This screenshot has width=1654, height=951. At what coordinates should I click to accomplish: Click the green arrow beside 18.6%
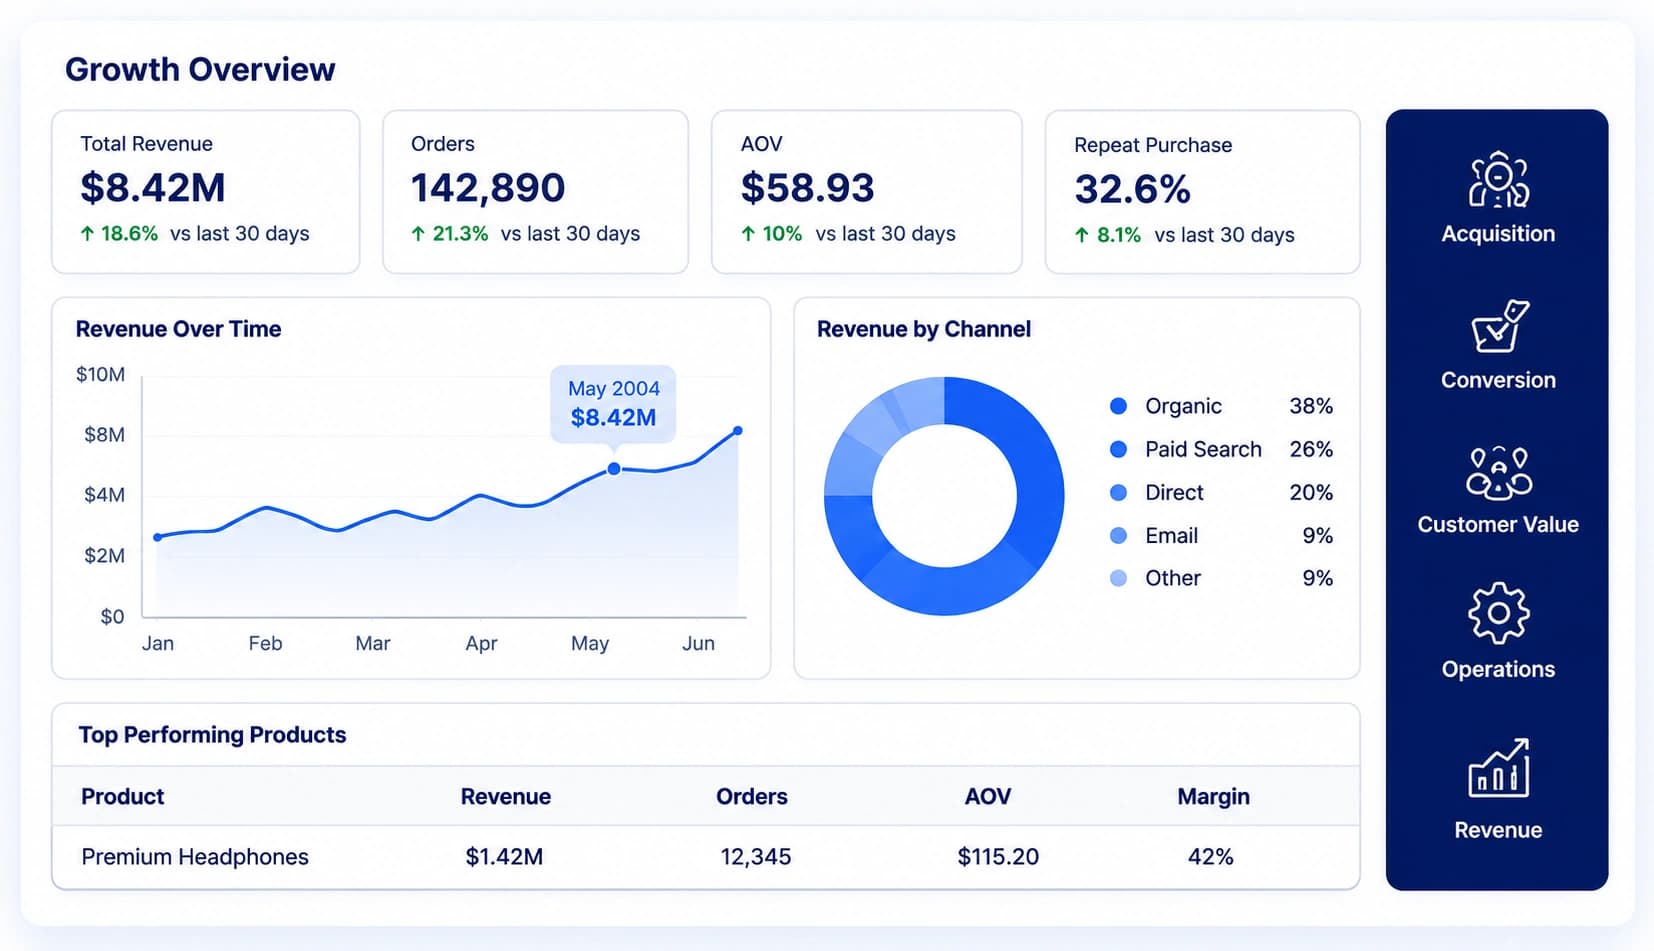tap(87, 234)
